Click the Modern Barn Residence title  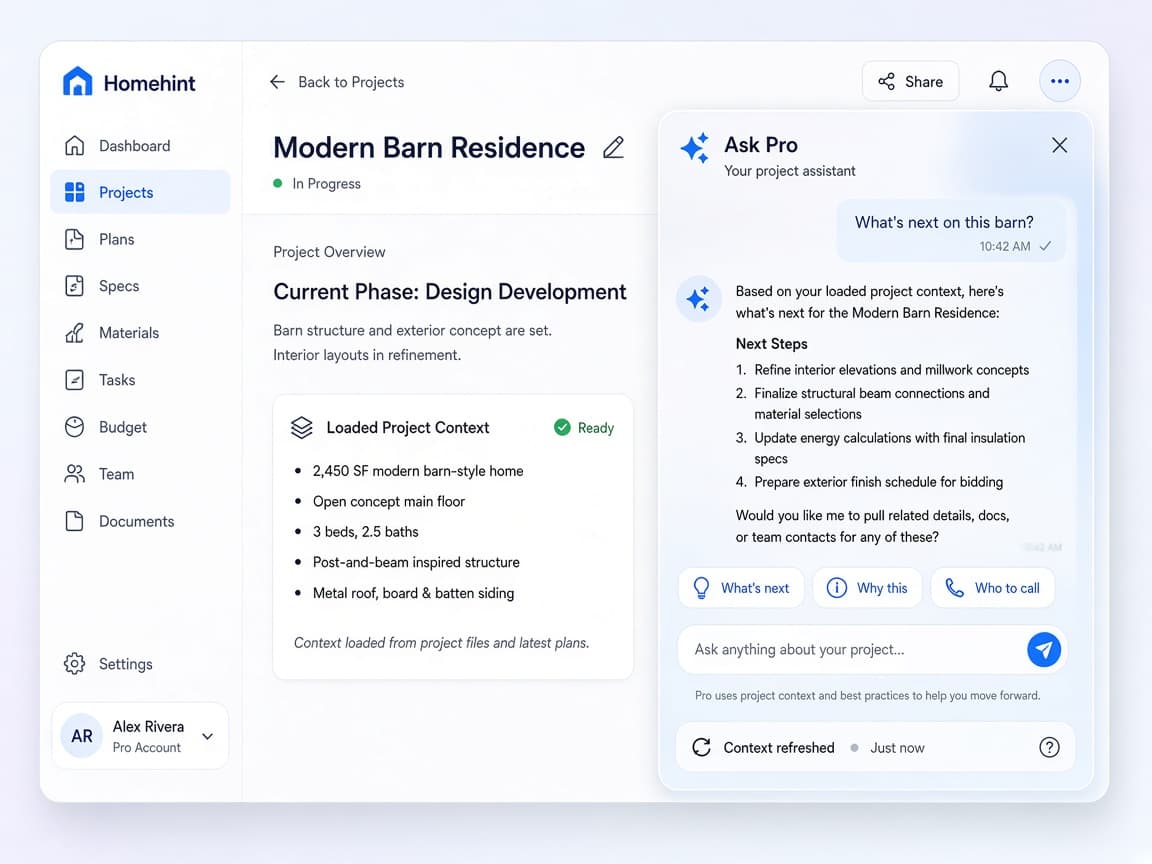(429, 148)
